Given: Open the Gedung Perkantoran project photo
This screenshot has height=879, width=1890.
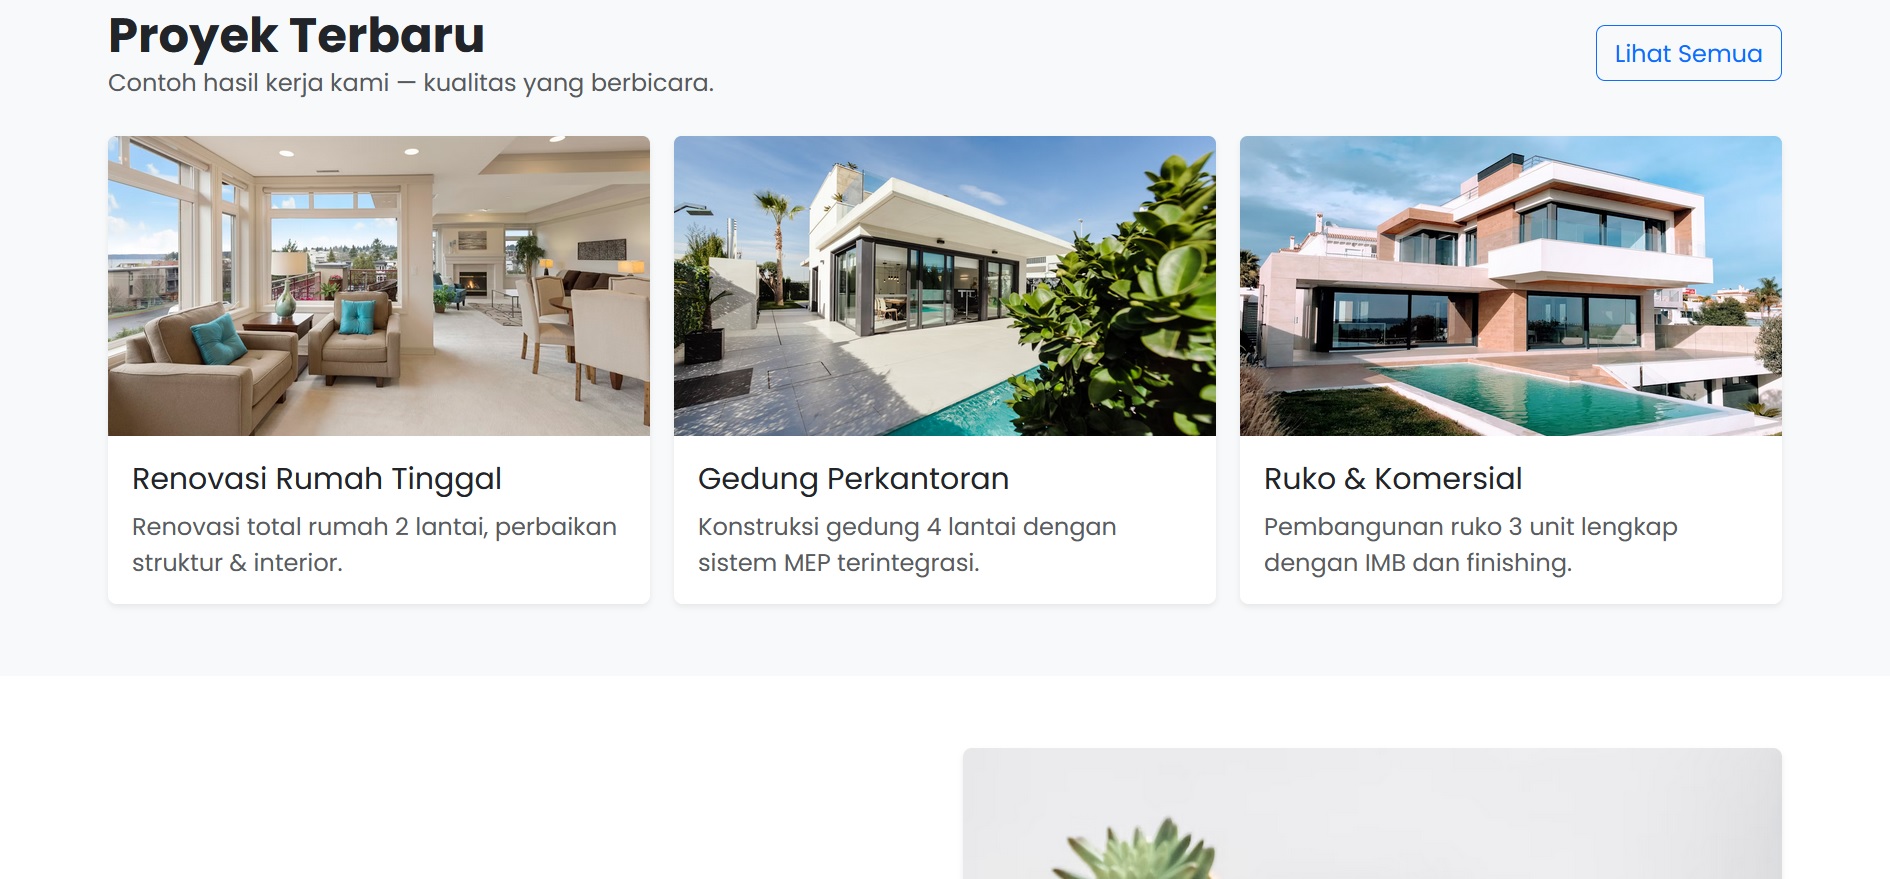Looking at the screenshot, I should point(945,286).
